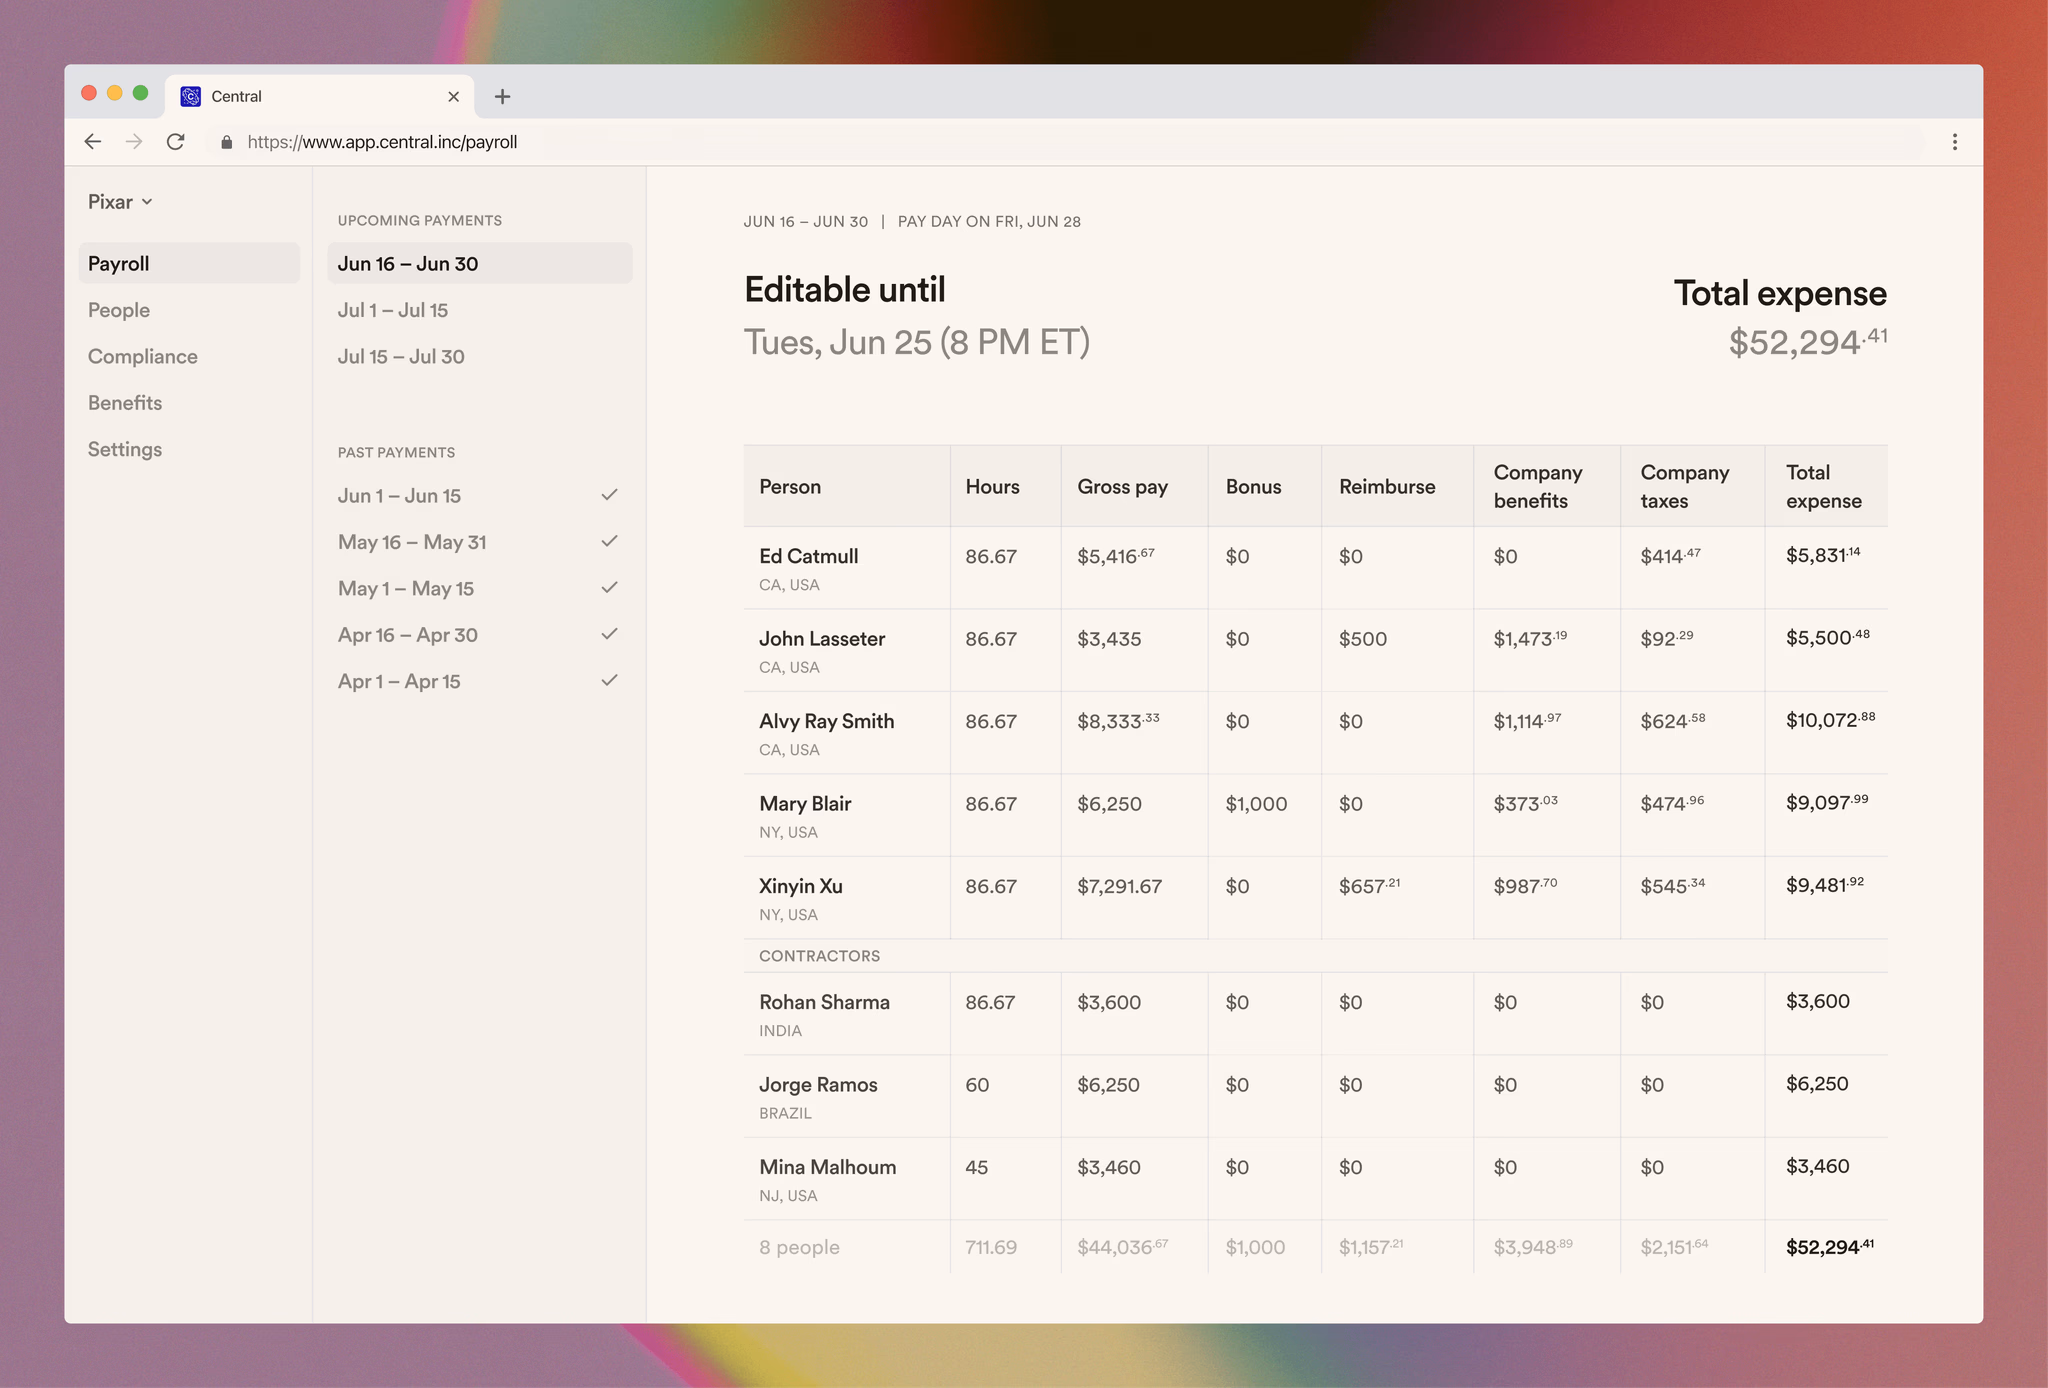Click the Ed Catmull person name
2048x1388 pixels.
(808, 556)
